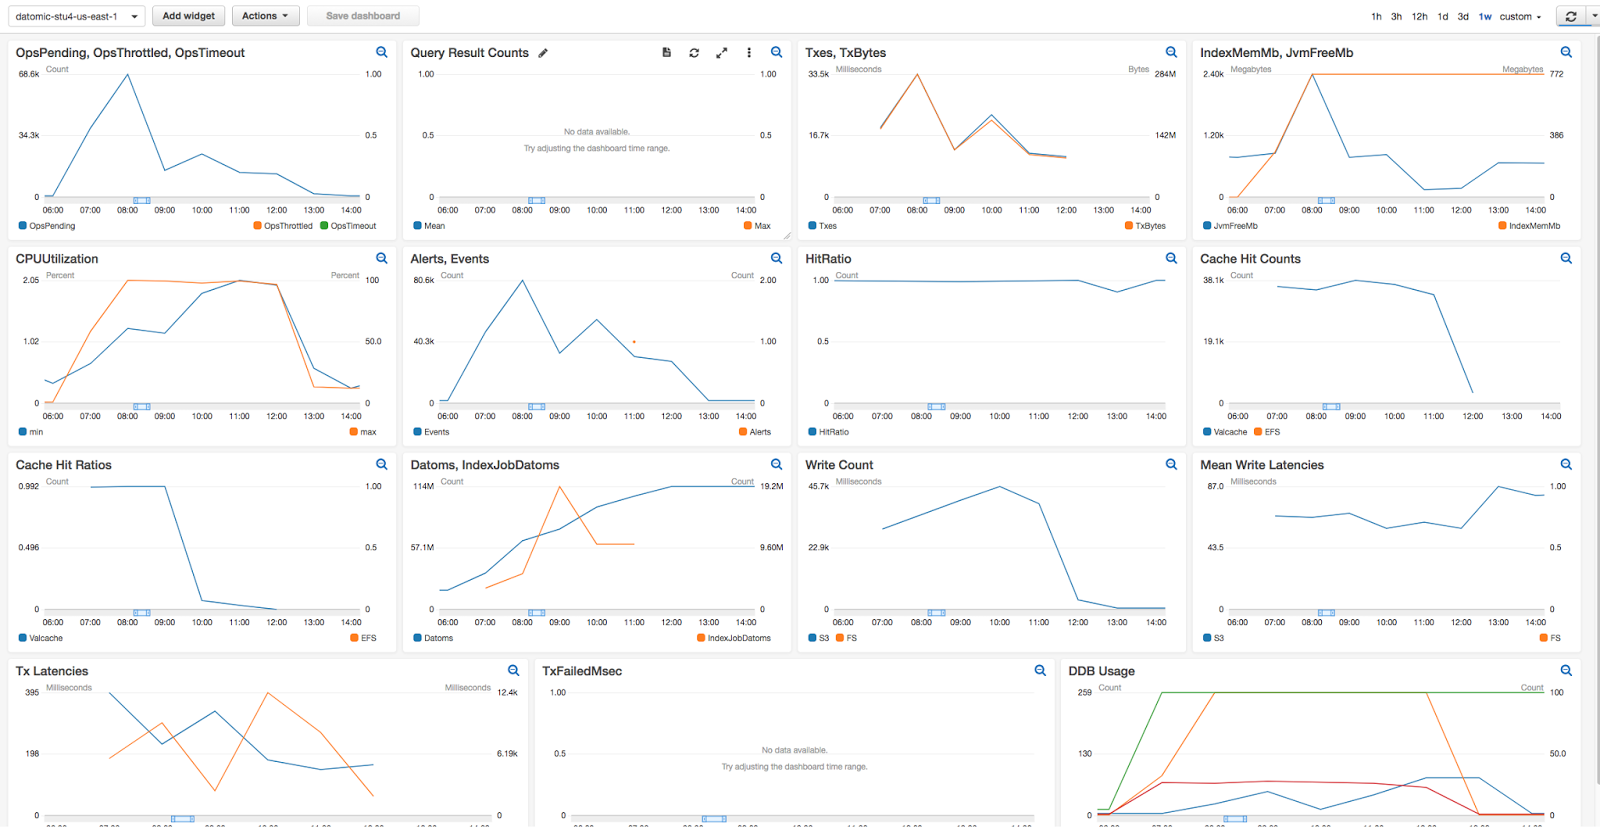This screenshot has height=830, width=1600.
Task: Open the refresh interval options arrow
Action: (x=1594, y=16)
